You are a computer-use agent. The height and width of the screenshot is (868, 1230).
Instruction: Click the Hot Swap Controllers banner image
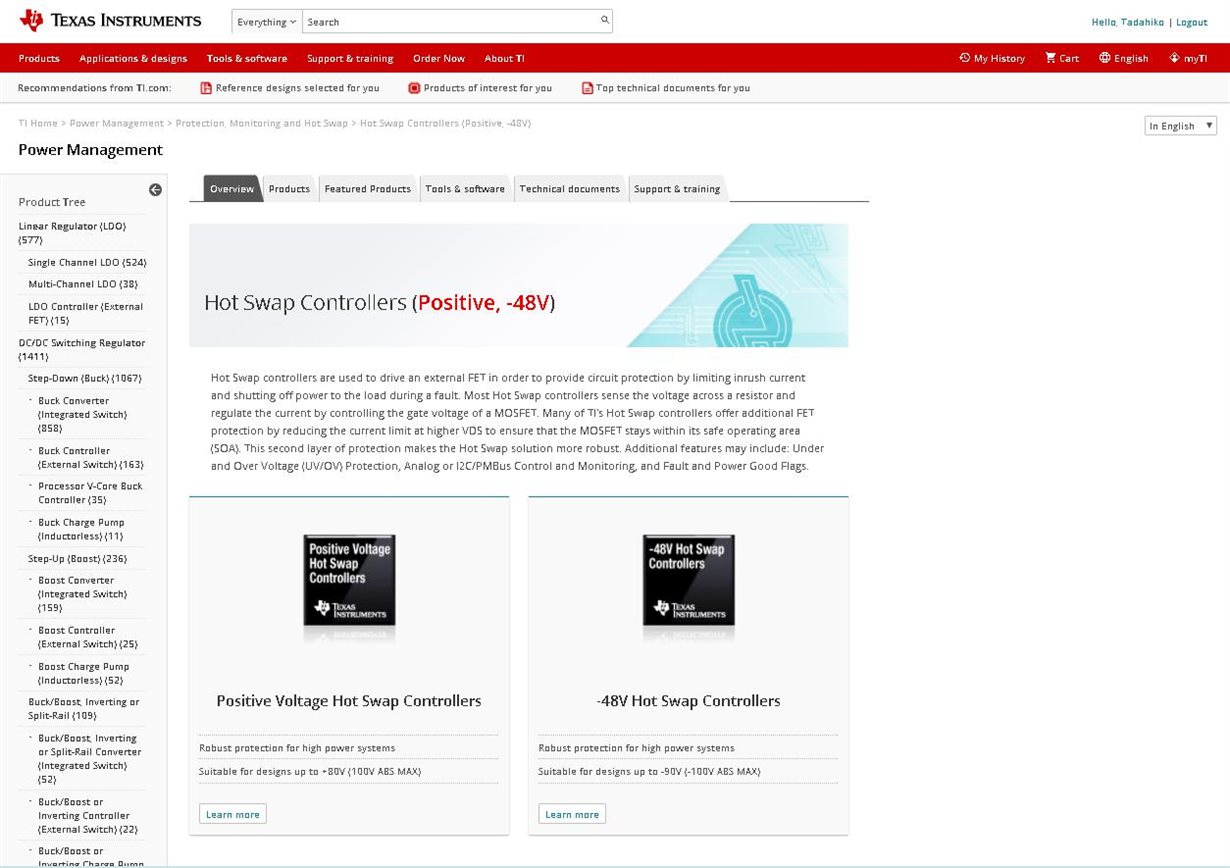coord(519,286)
